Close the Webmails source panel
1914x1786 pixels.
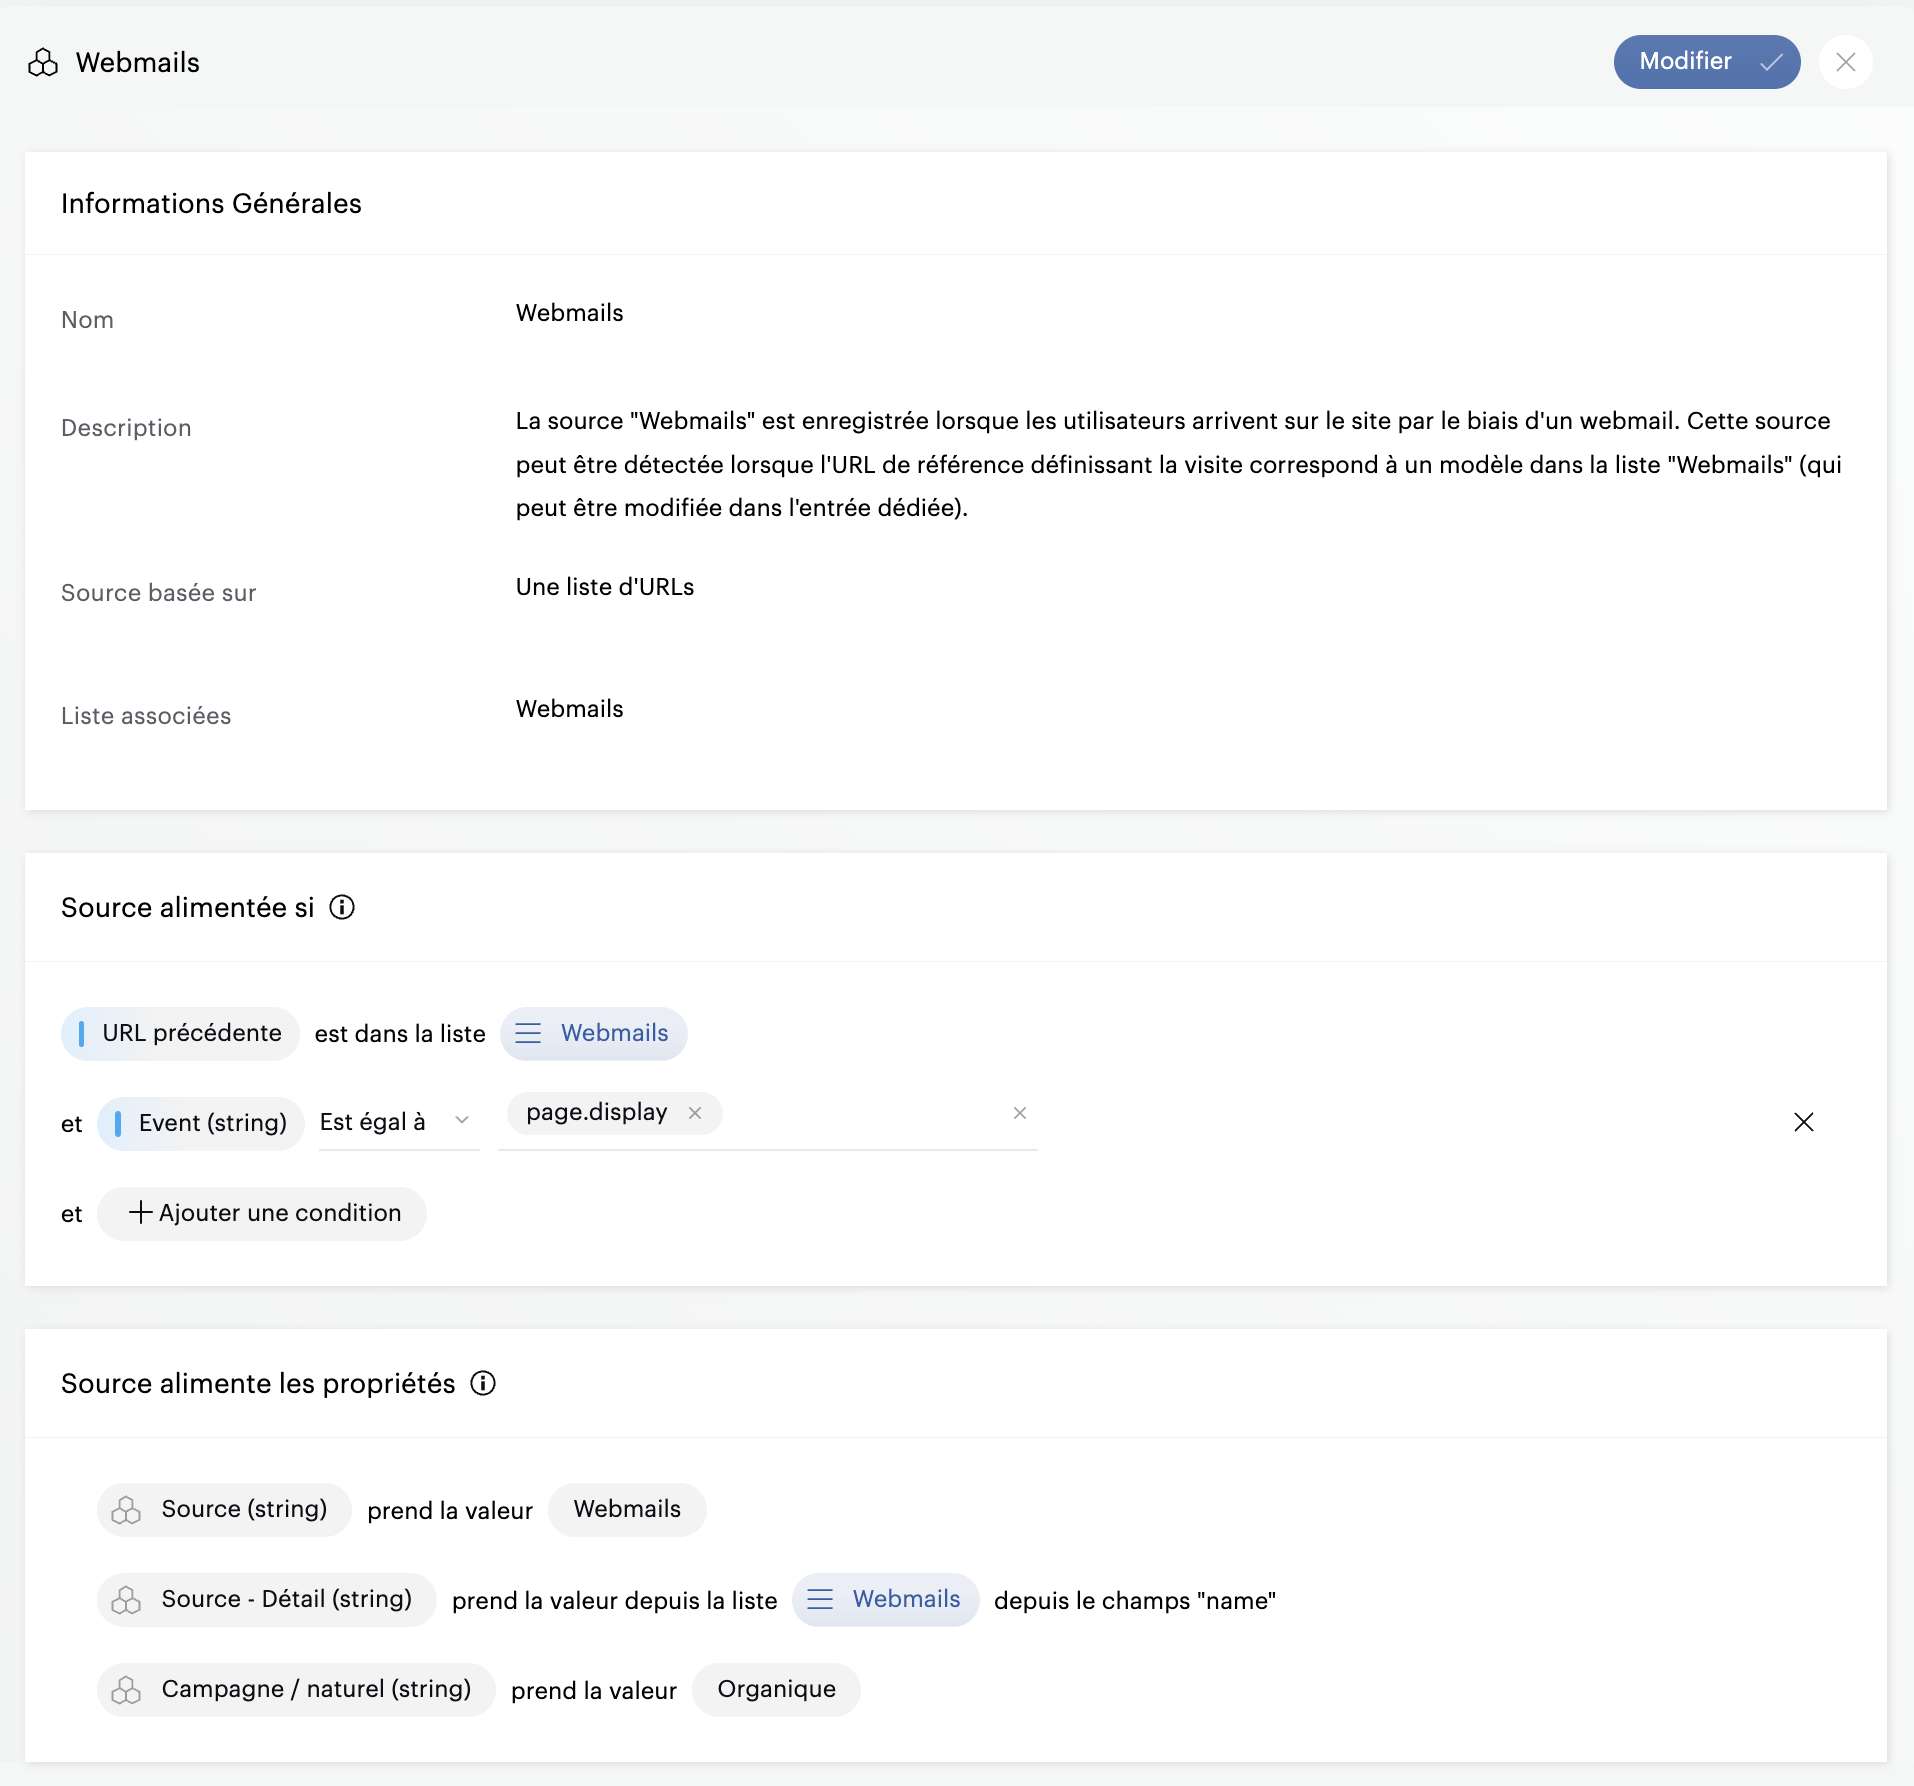coord(1845,62)
